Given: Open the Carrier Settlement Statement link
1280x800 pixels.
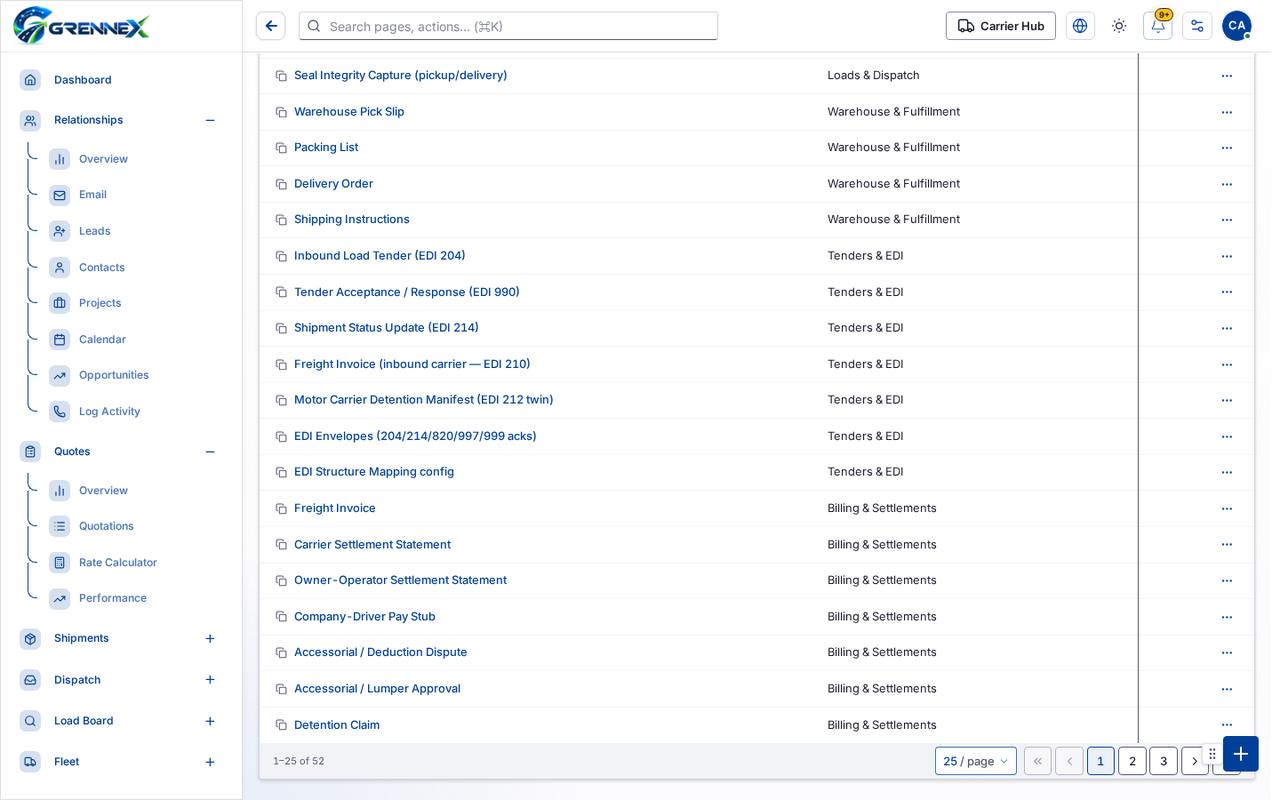Looking at the screenshot, I should coord(372,544).
